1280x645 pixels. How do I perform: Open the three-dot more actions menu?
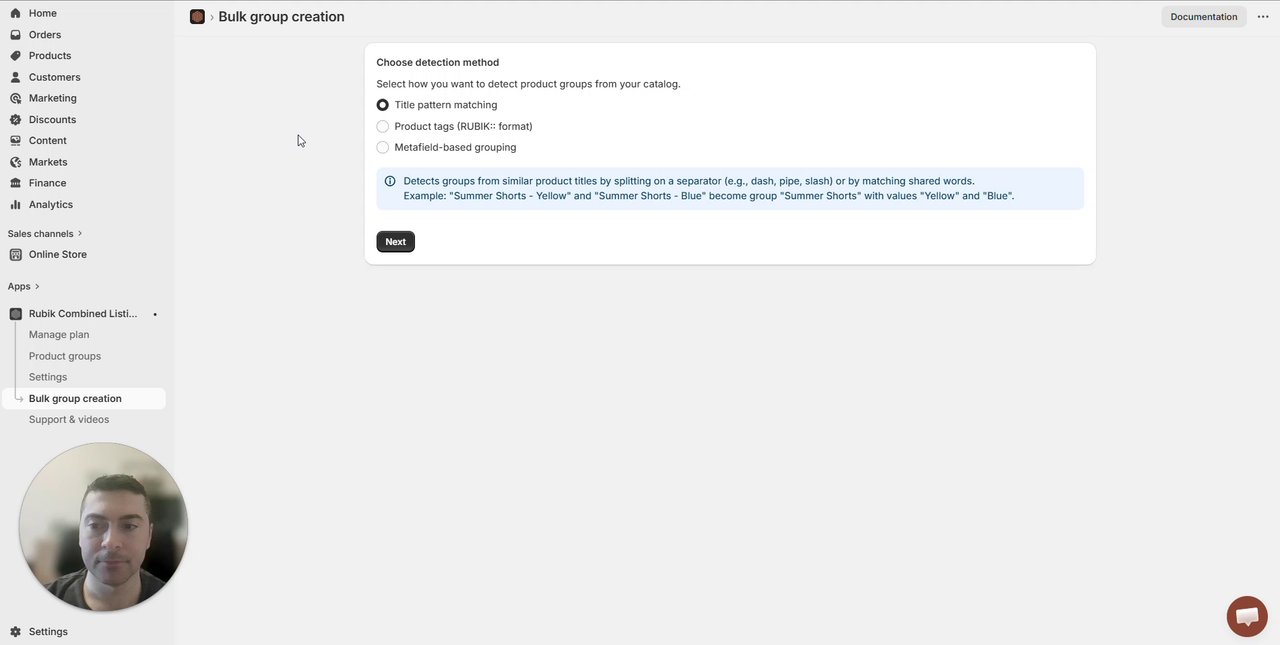[x=1263, y=17]
